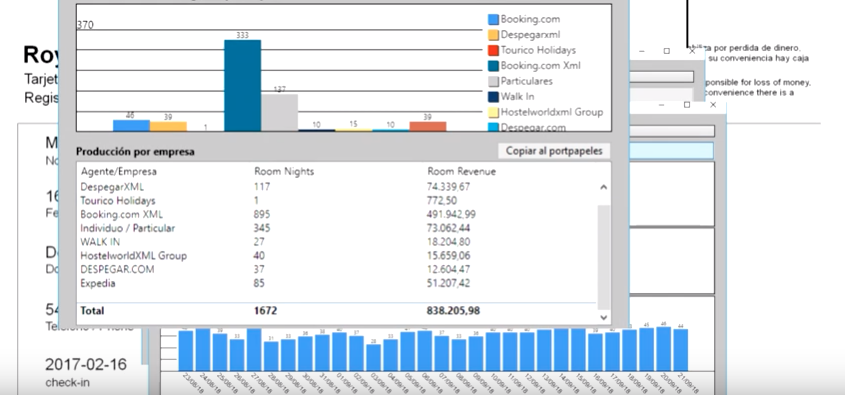Click the 895 room nights value
Image resolution: width=845 pixels, height=395 pixels.
point(262,214)
